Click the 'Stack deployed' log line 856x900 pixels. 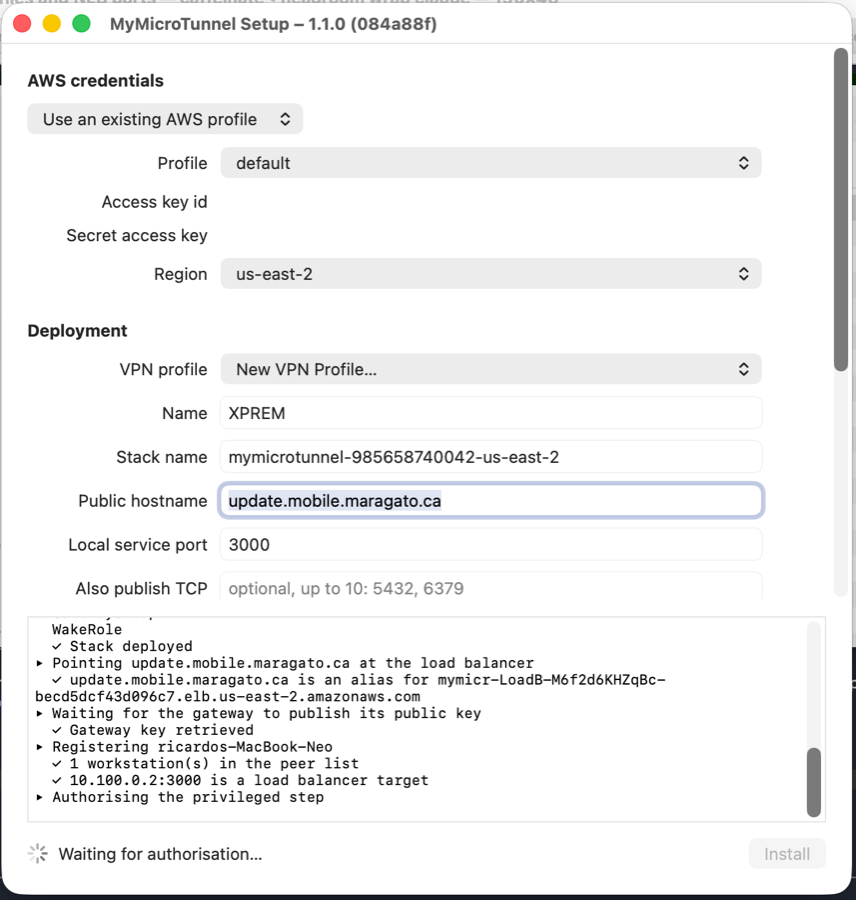coord(122,646)
